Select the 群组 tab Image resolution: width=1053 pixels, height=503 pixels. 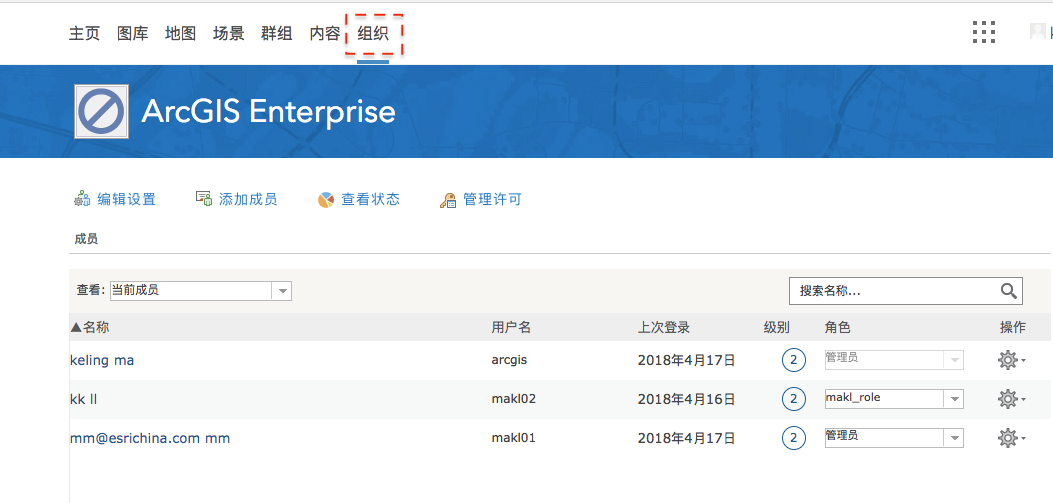[x=277, y=33]
